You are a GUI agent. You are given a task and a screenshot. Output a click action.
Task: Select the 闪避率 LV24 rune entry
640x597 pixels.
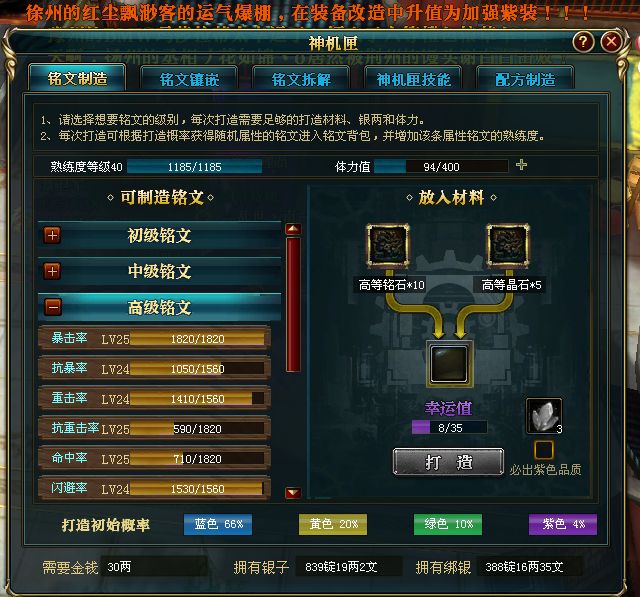154,488
